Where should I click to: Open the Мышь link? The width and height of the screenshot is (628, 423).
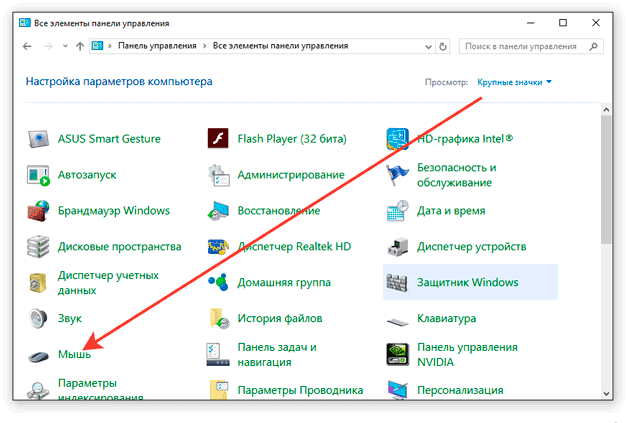[74, 354]
